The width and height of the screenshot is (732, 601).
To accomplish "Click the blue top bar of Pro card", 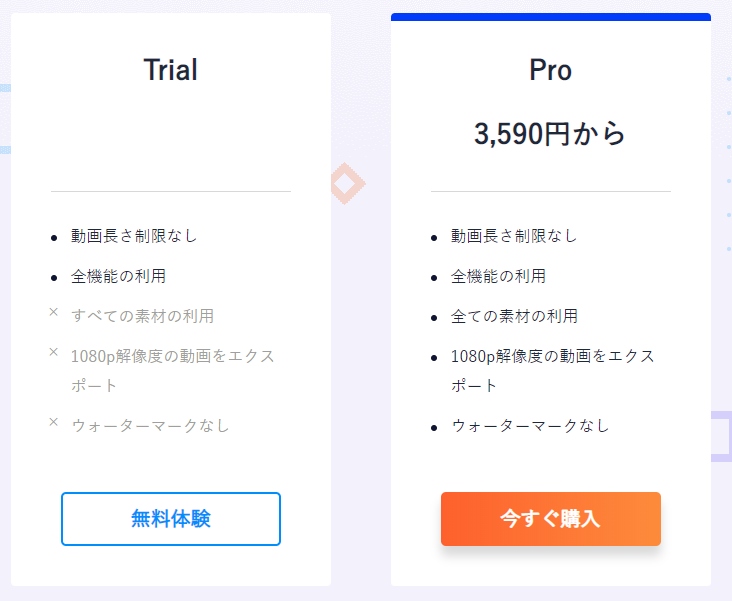I will click(551, 17).
